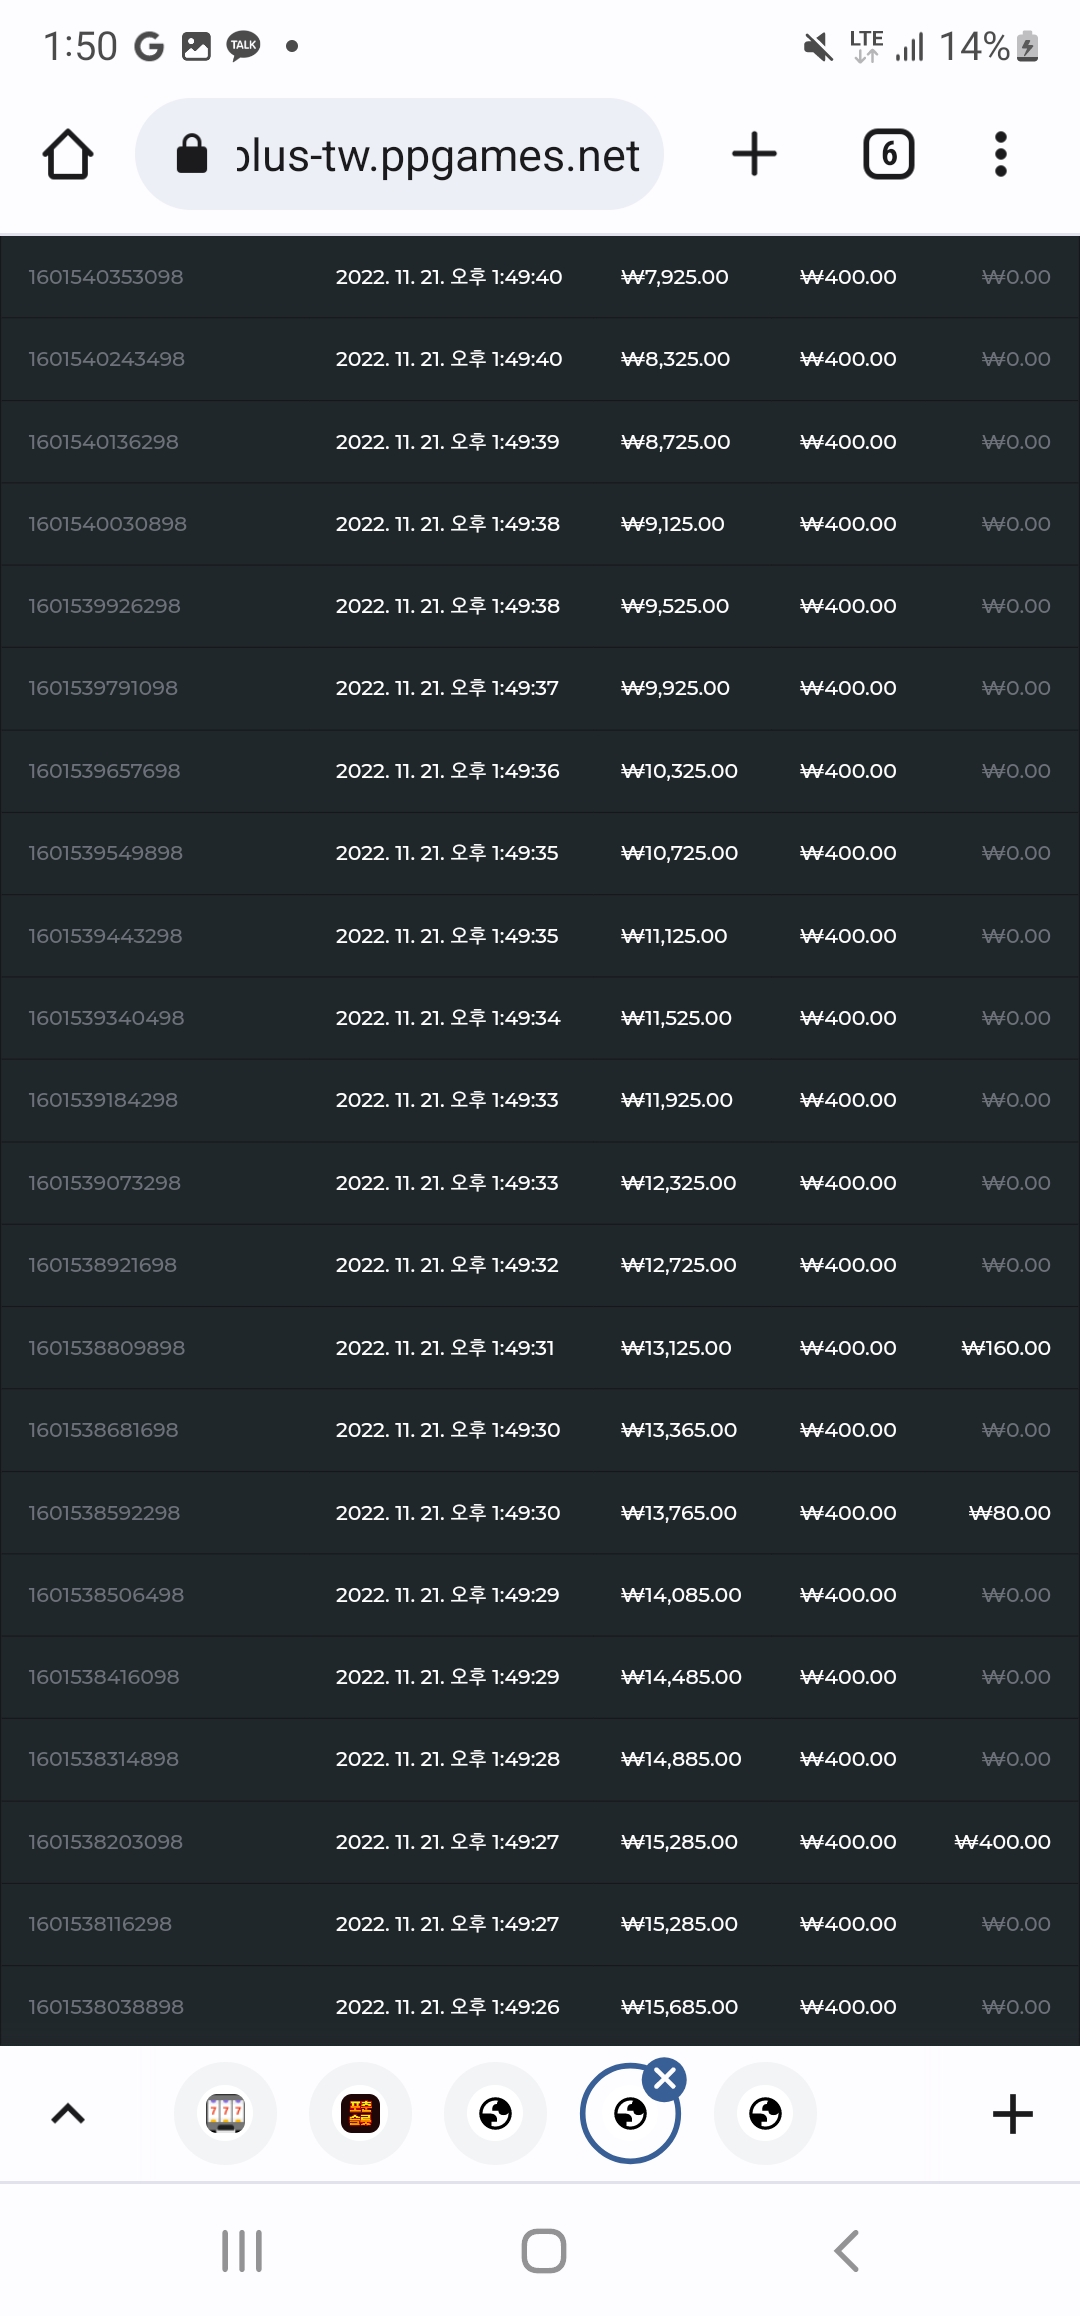Open the tab switcher showing 6
The image size is (1080, 2316).
click(888, 154)
